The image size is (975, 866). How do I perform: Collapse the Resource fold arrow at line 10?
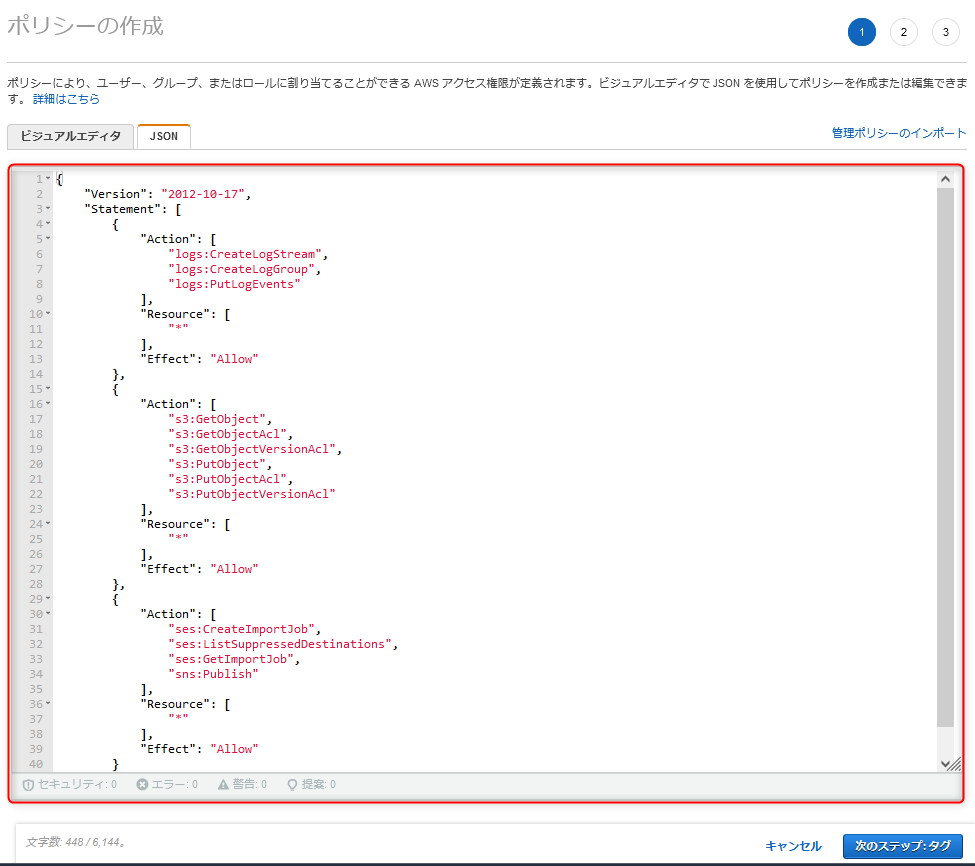coord(48,313)
